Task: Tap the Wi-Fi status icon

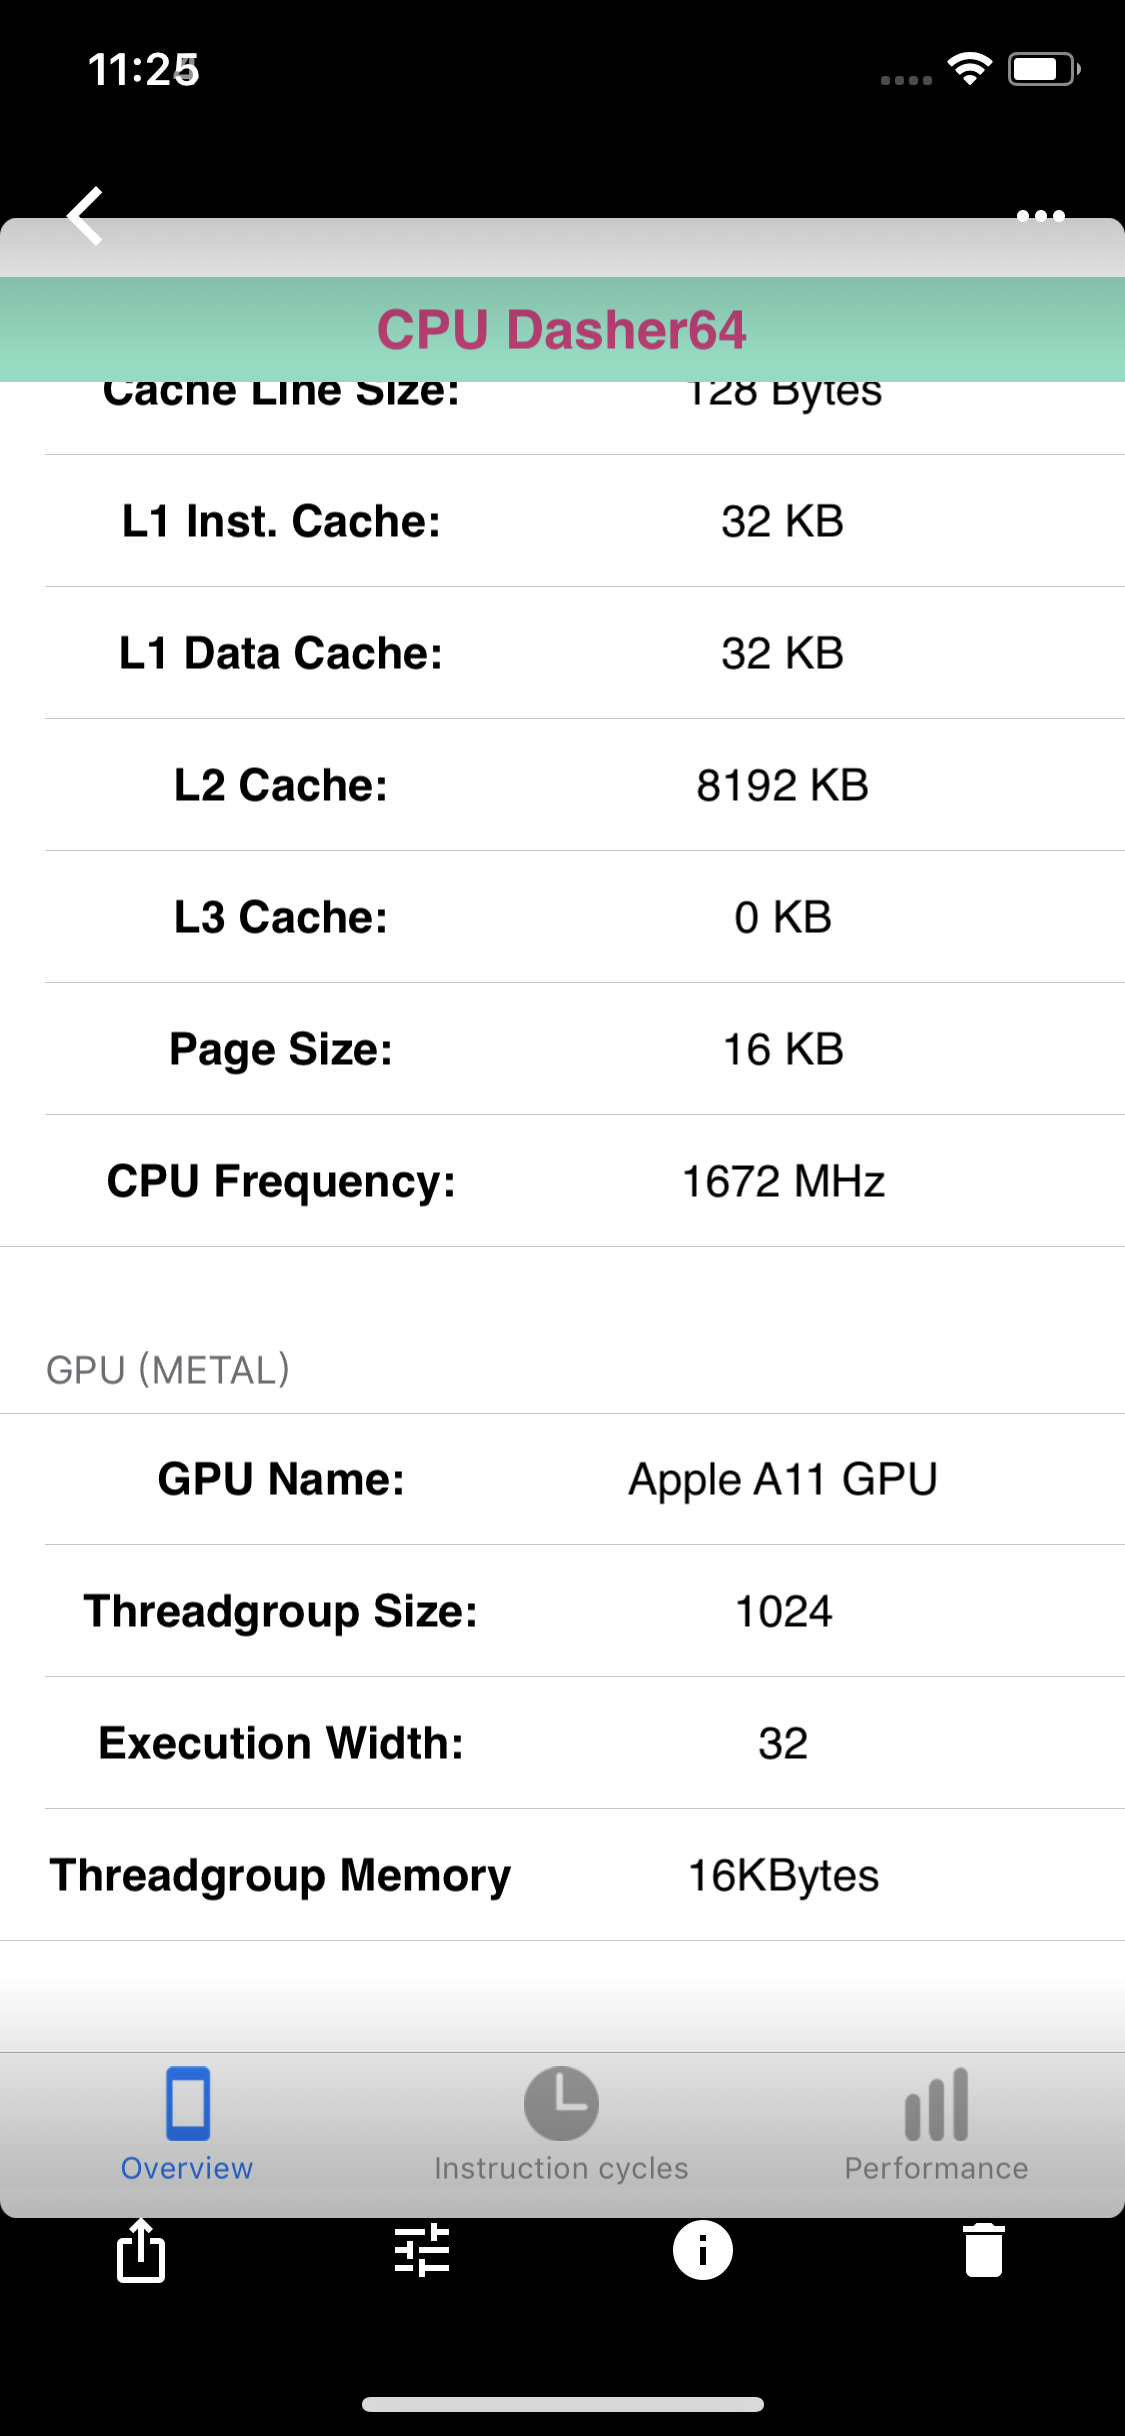Action: [969, 69]
